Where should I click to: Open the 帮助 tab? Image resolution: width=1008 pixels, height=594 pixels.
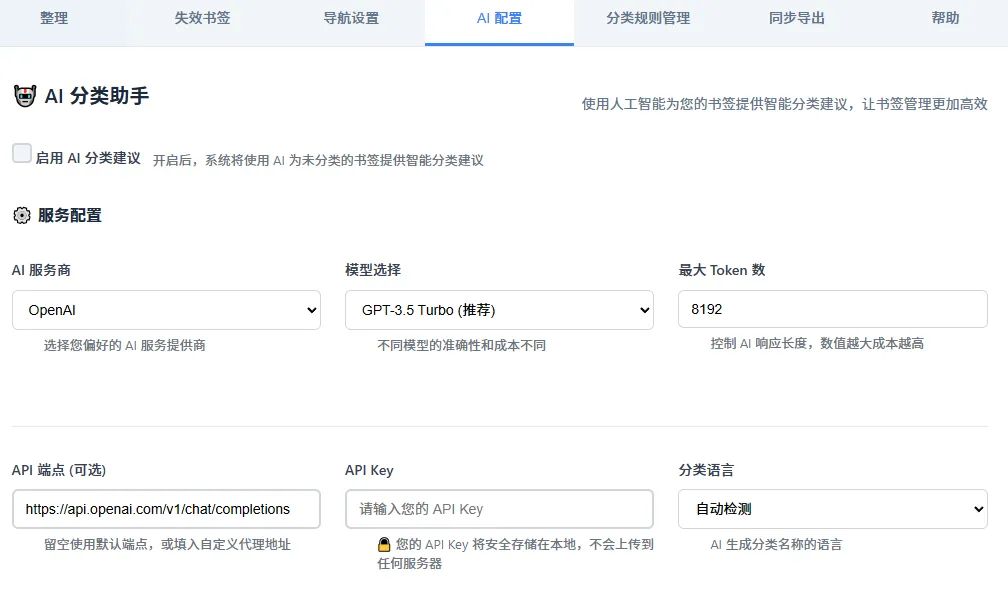945,18
